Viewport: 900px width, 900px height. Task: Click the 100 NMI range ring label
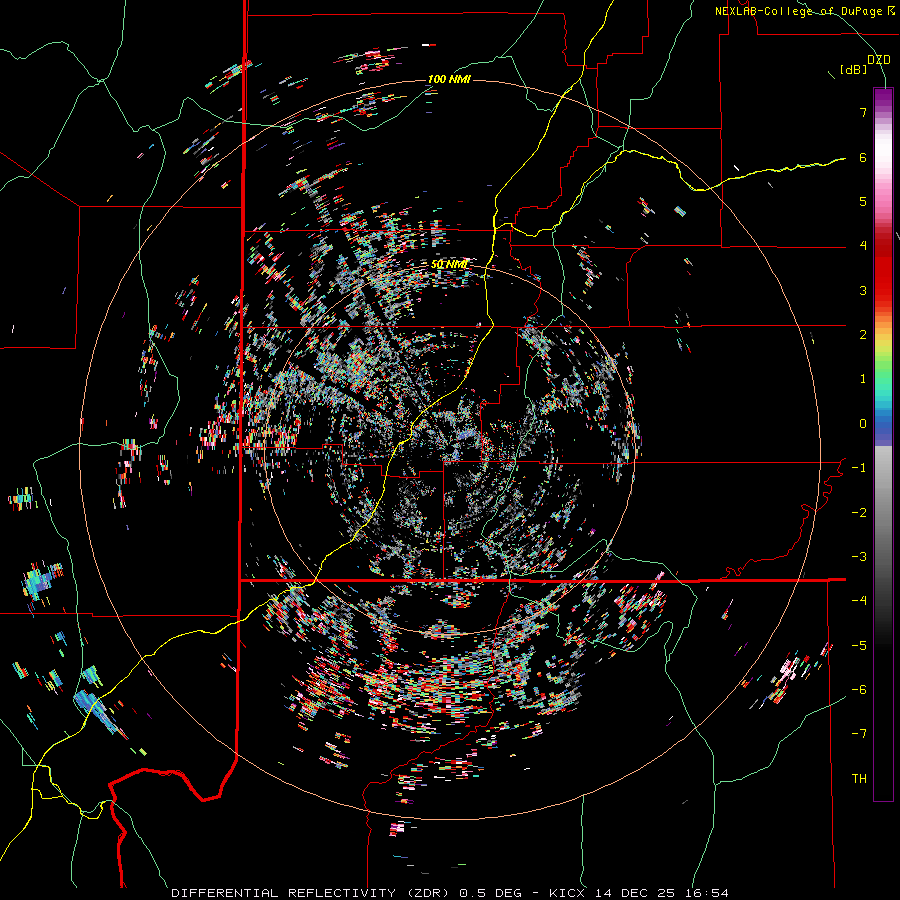click(x=449, y=79)
